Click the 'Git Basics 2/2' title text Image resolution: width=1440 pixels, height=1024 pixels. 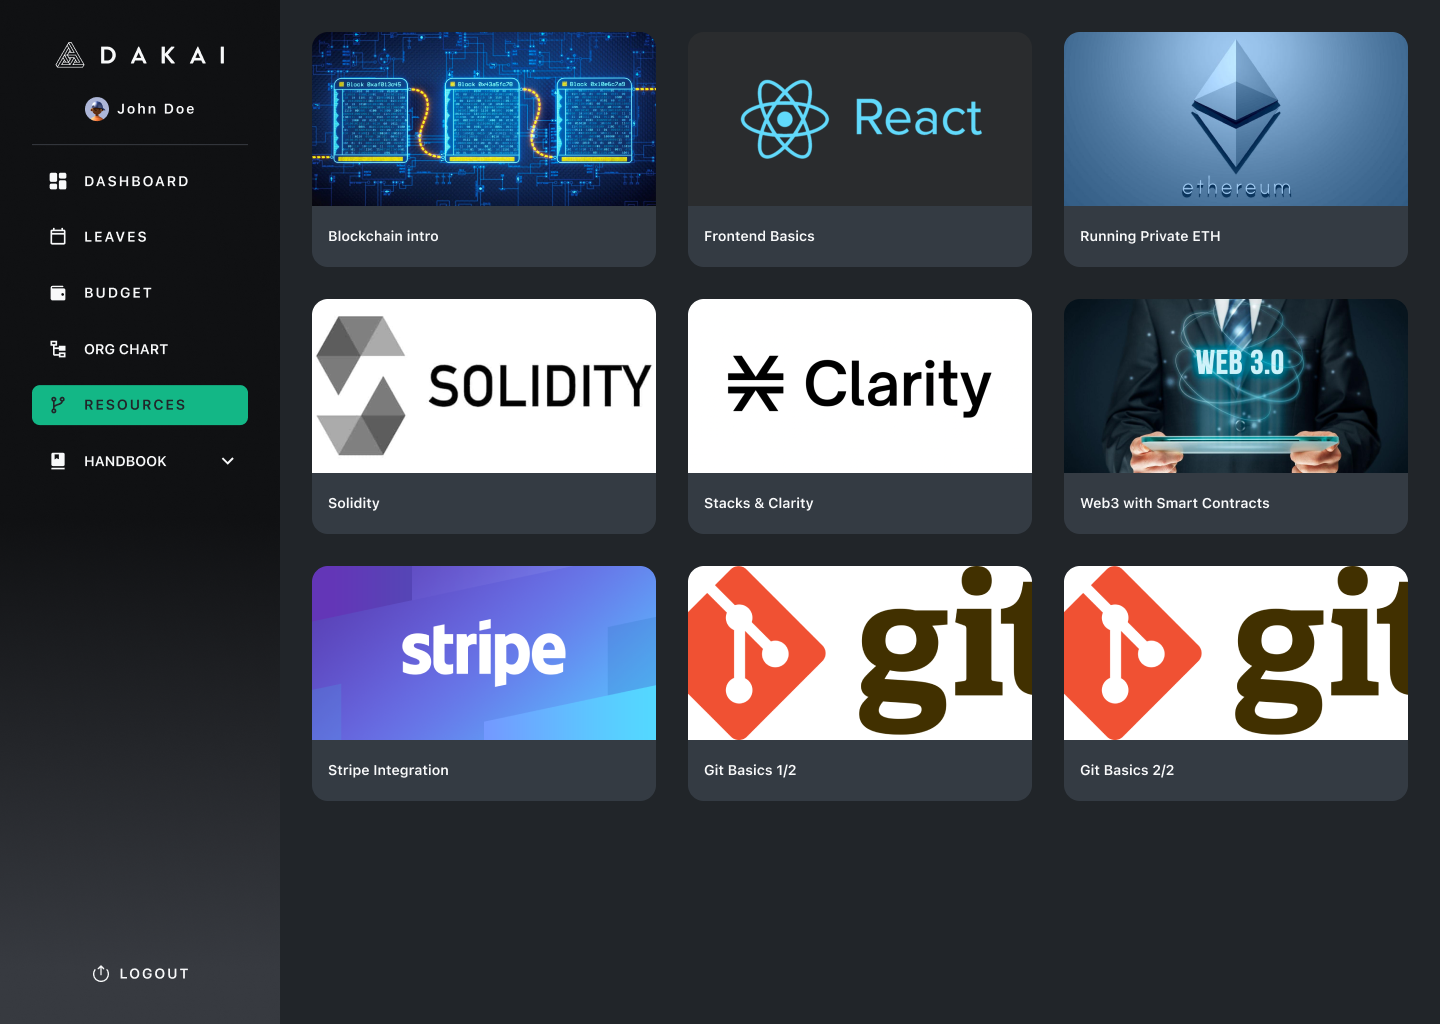coord(1127,770)
